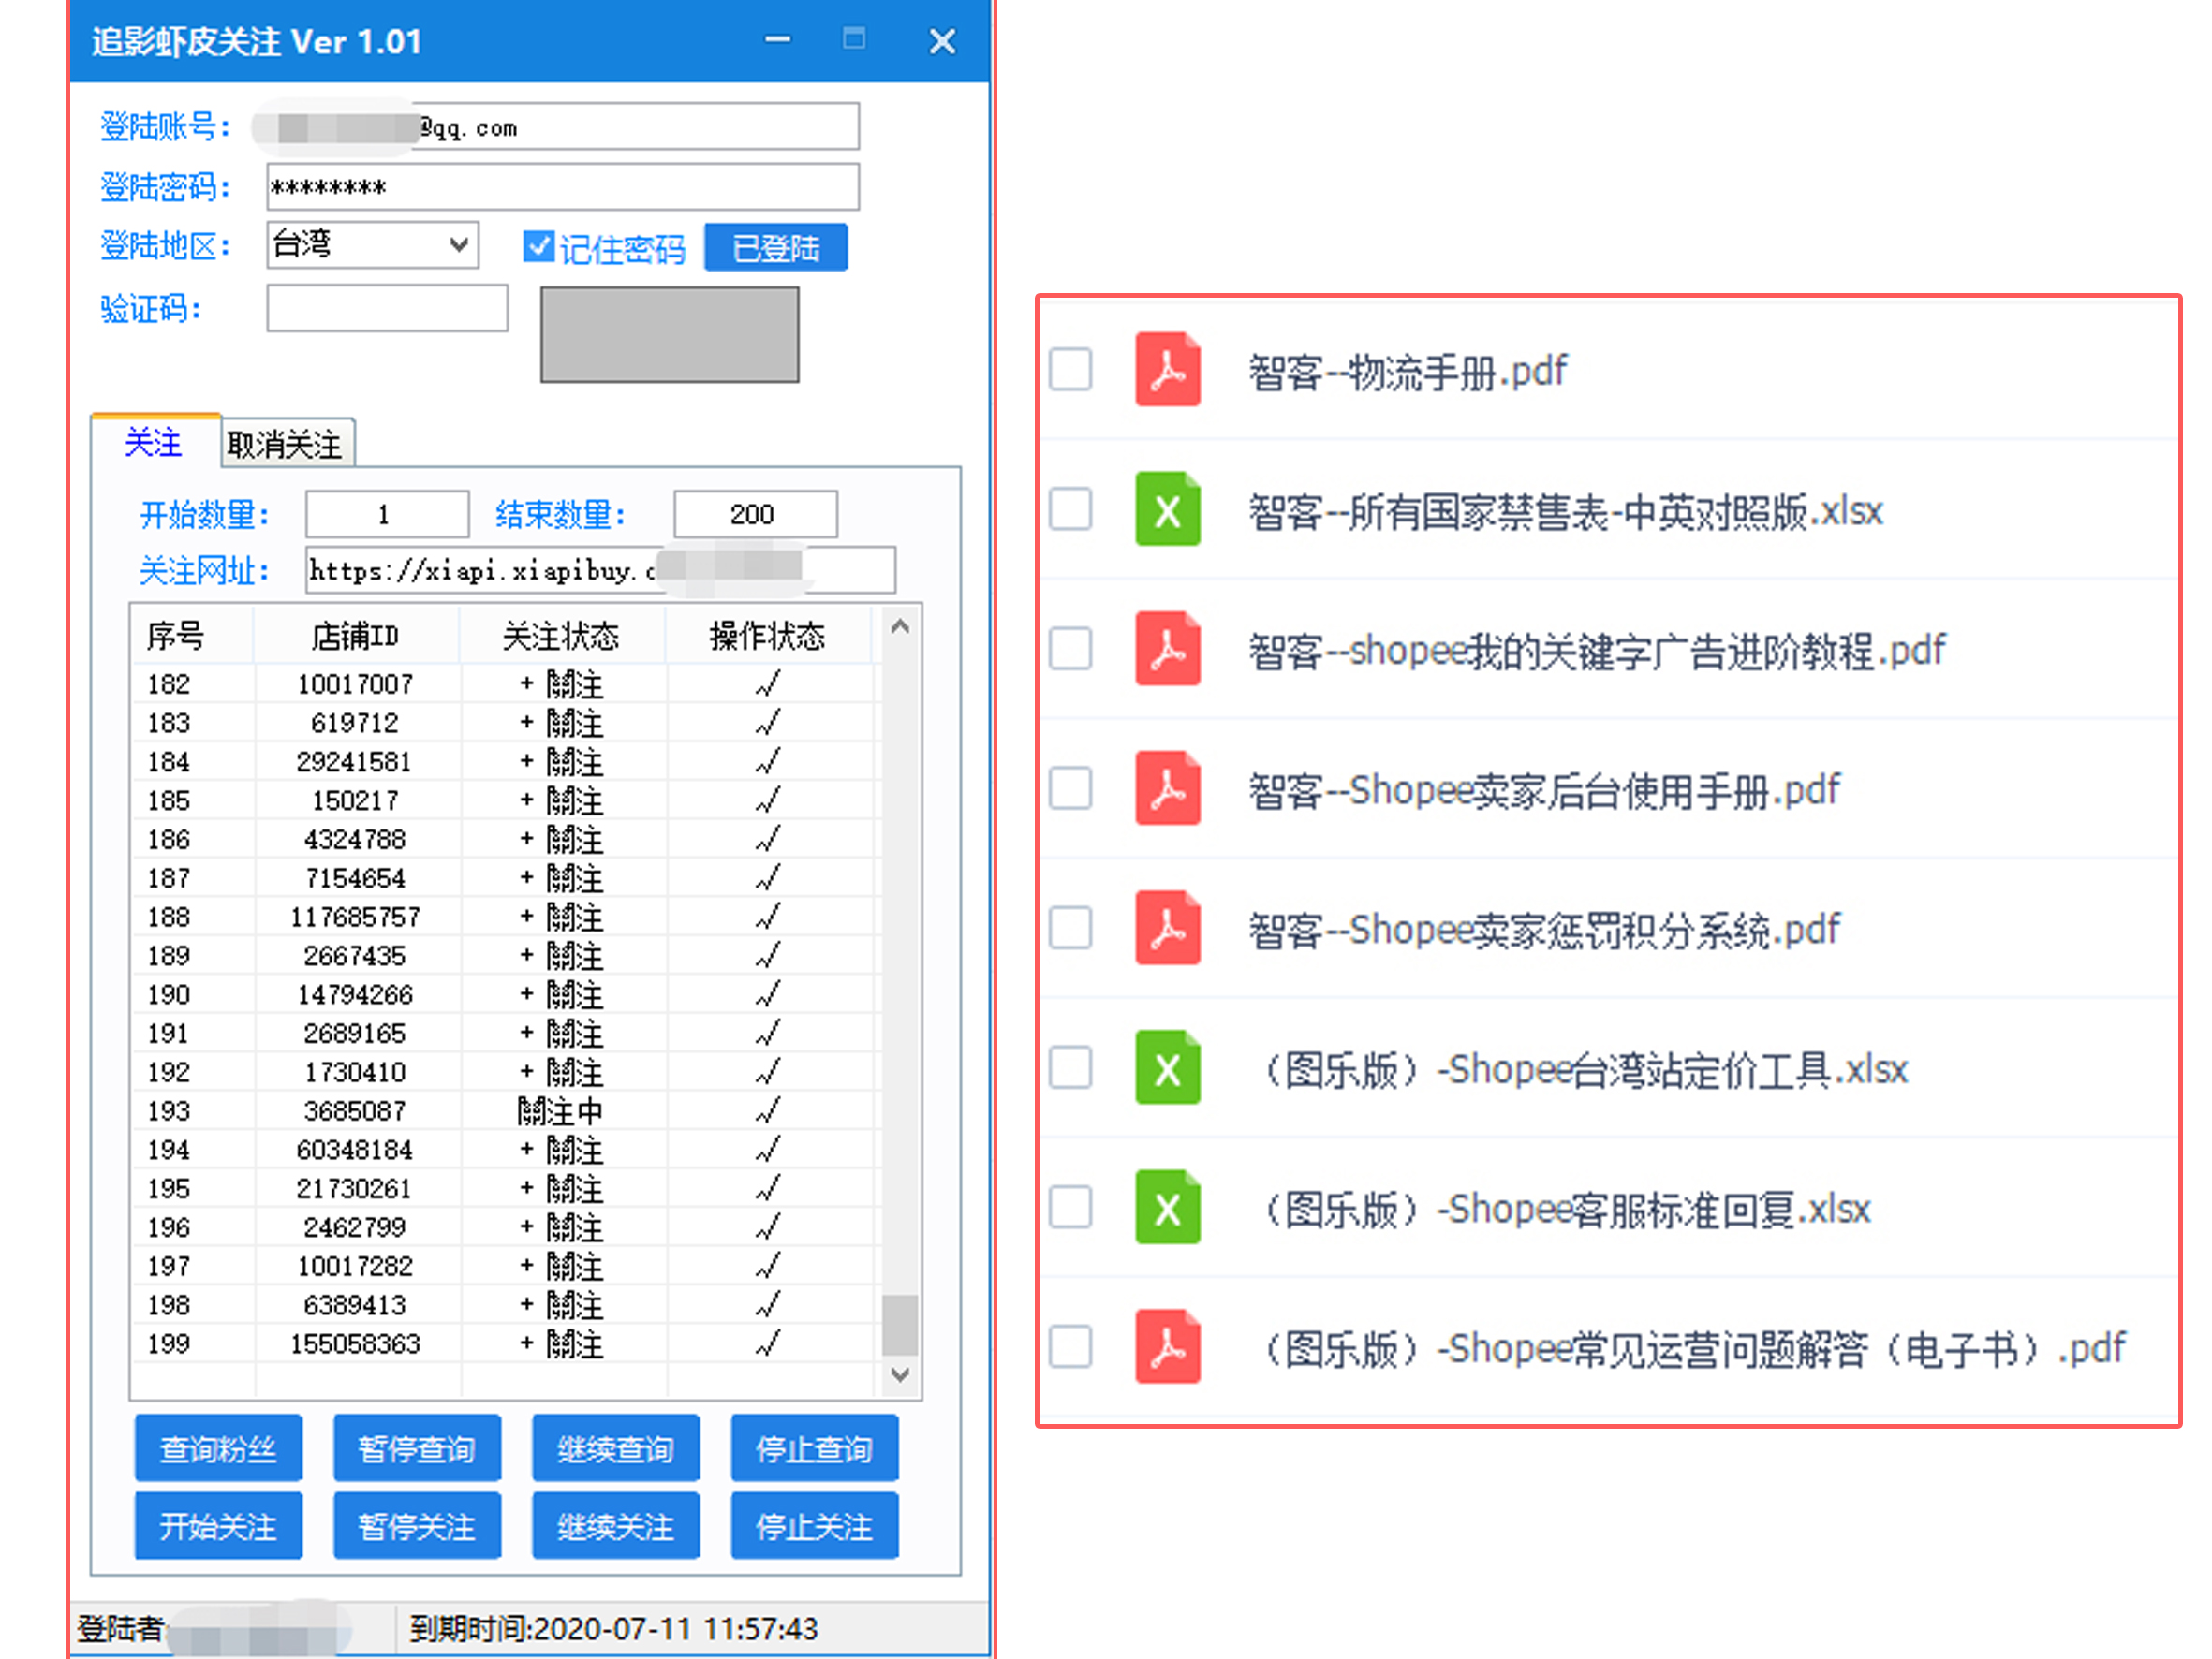Click the 暂停关注 button
The image size is (2212, 1659).
(417, 1526)
